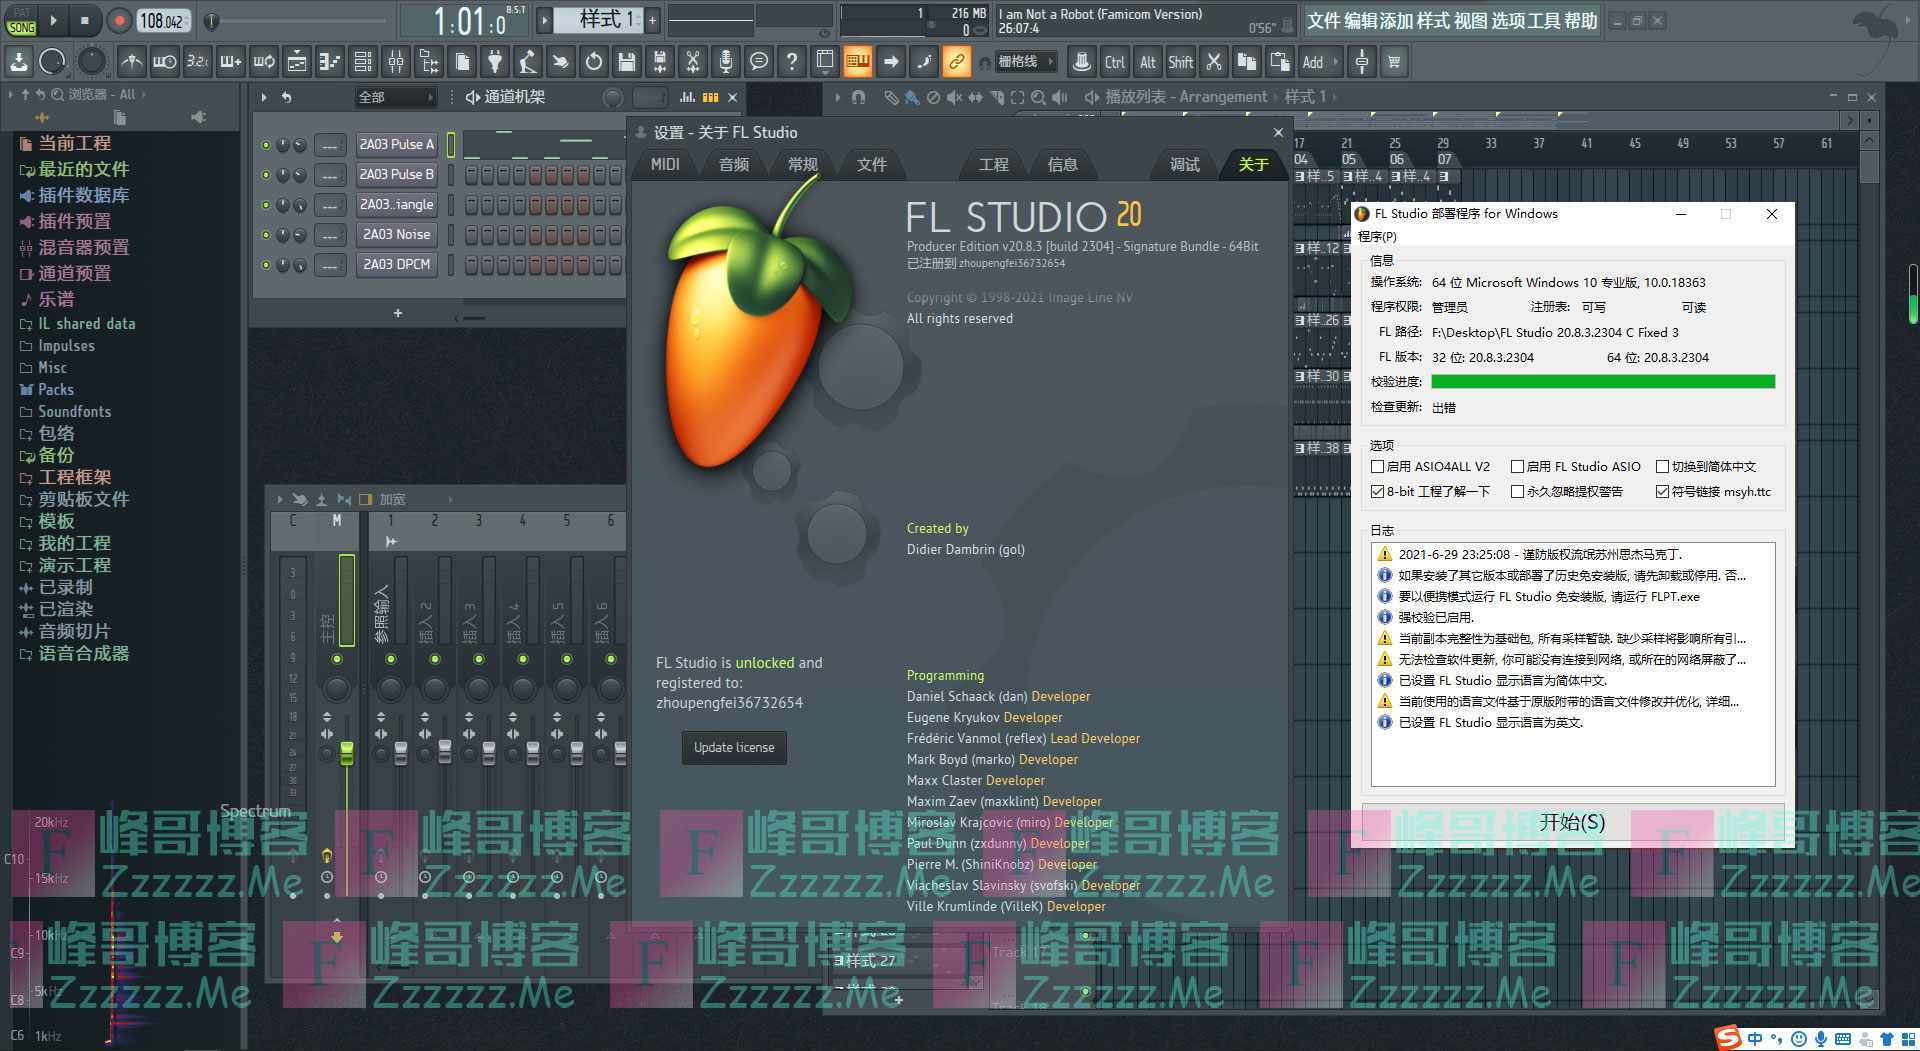The height and width of the screenshot is (1051, 1920).
Task: Enable the 启用 ASIO4ALL V2 checkbox
Action: [x=1378, y=467]
